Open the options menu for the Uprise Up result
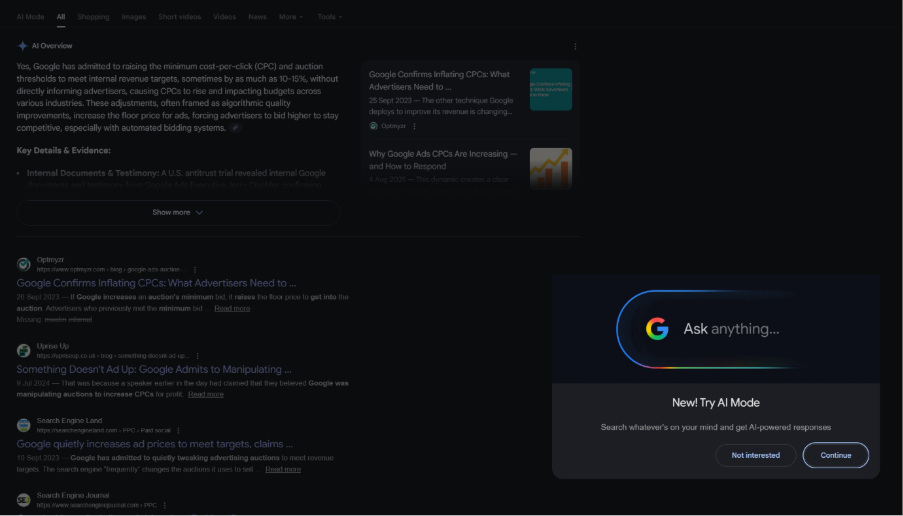 197,356
